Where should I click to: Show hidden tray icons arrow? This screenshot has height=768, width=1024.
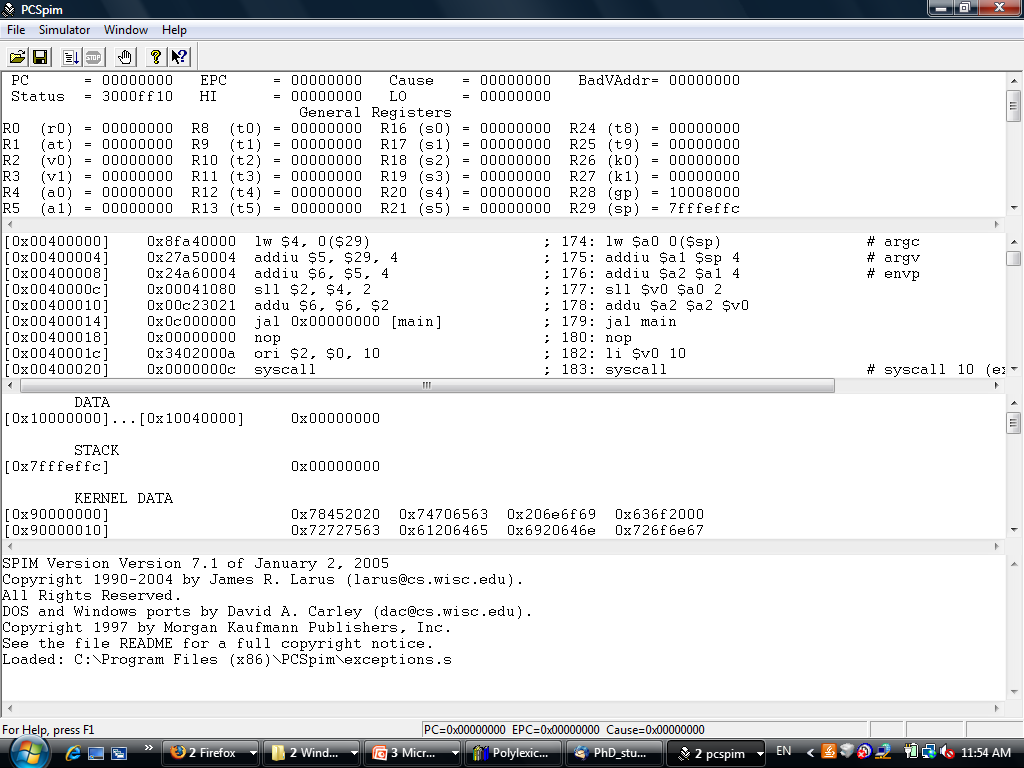coord(810,753)
